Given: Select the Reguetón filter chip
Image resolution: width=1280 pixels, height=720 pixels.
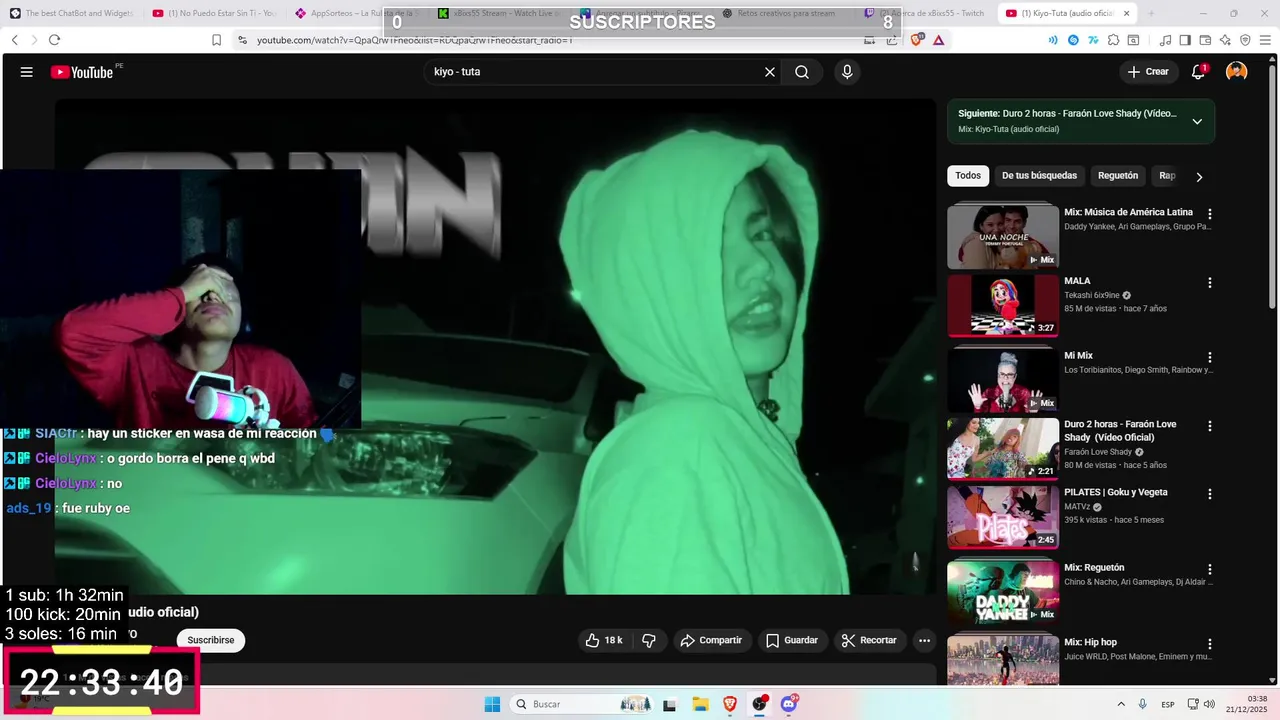Looking at the screenshot, I should (1118, 176).
